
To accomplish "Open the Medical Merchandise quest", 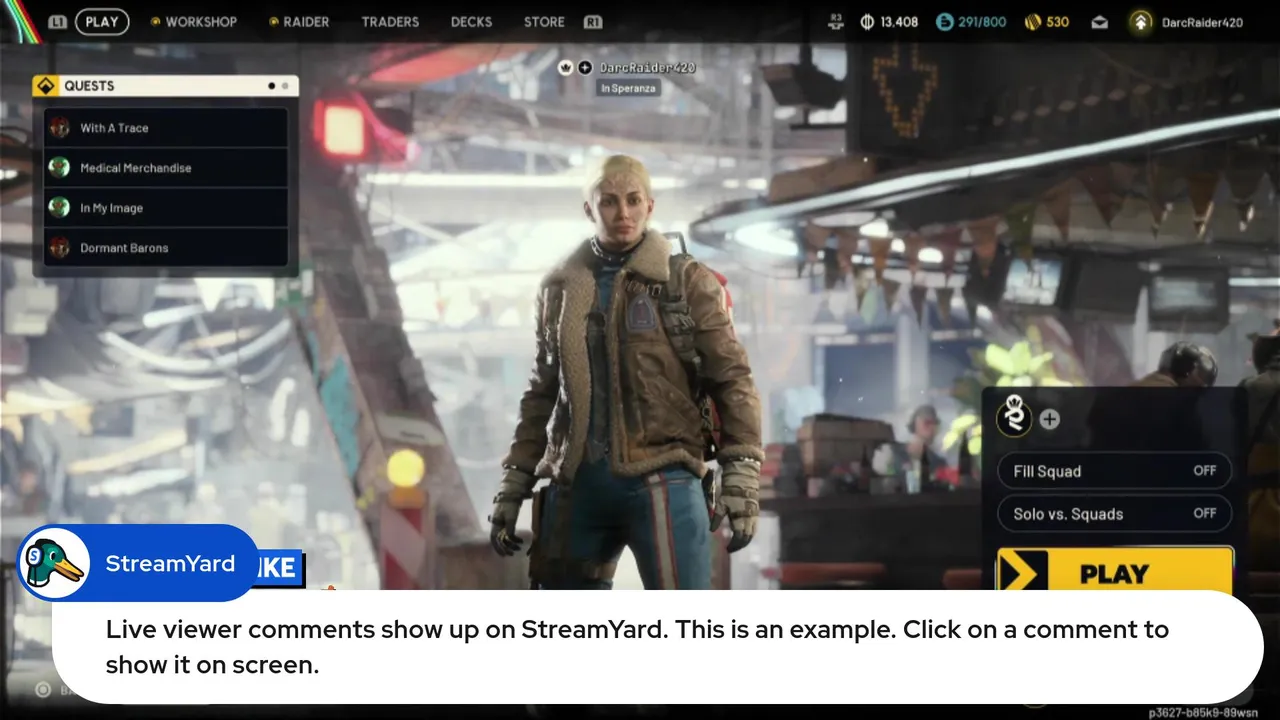I will pos(166,168).
